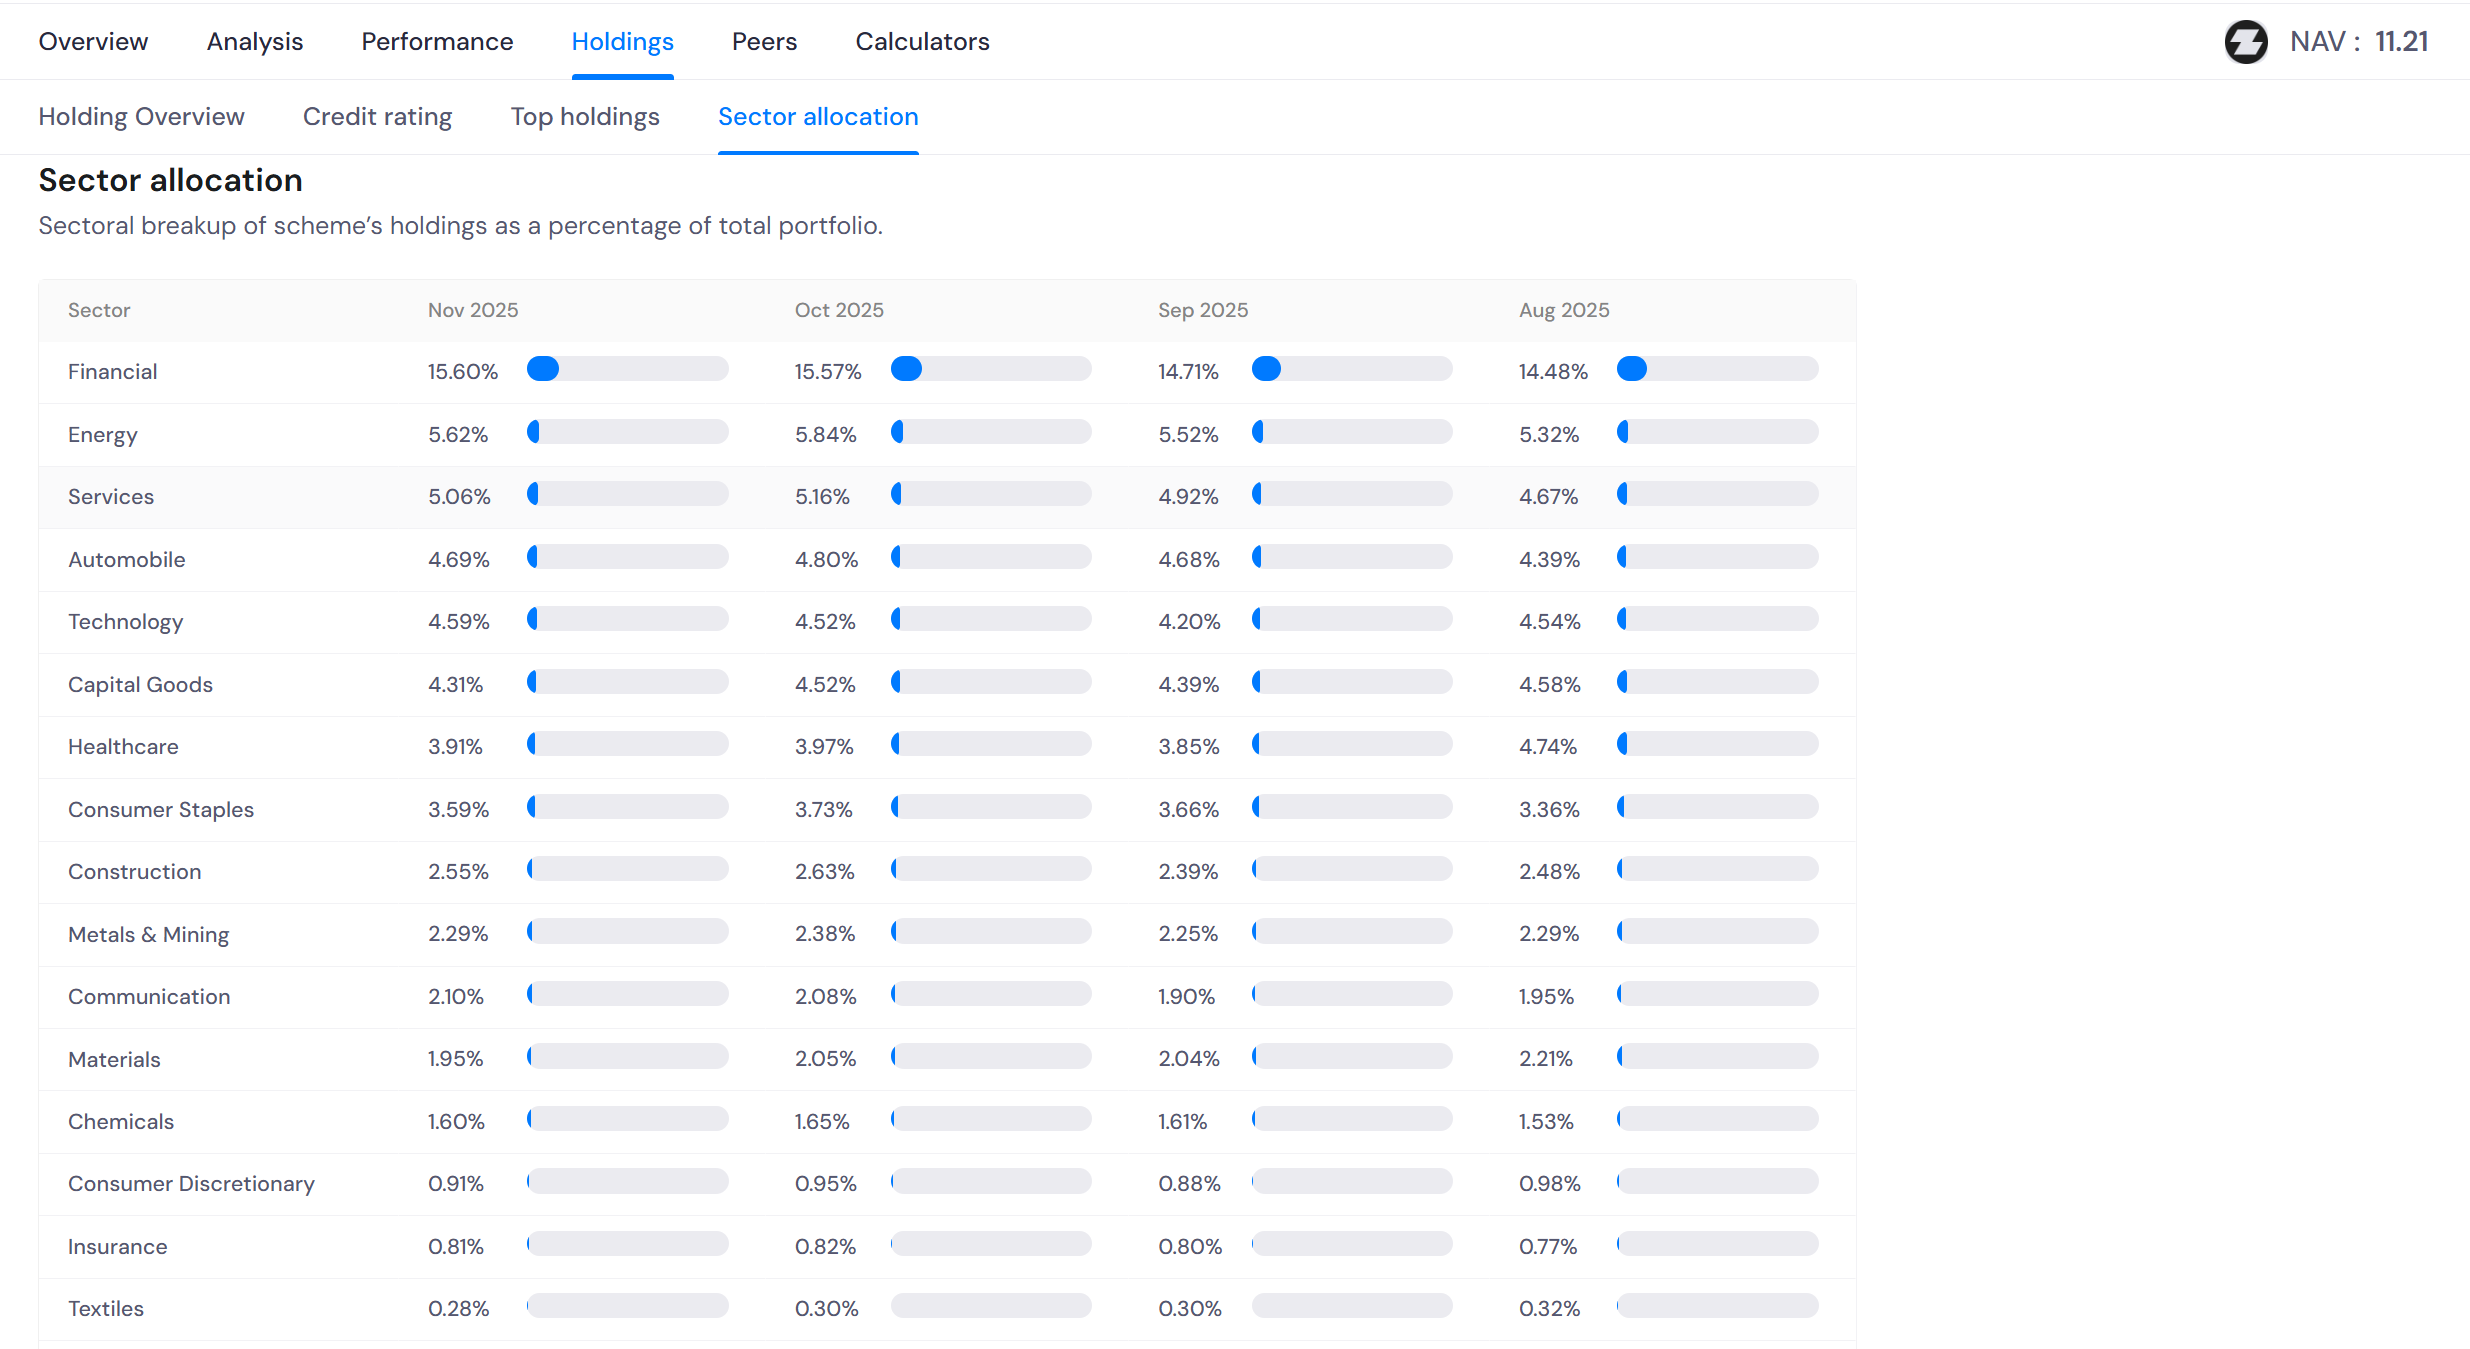Select the Holding Overview sub-tab

[141, 117]
